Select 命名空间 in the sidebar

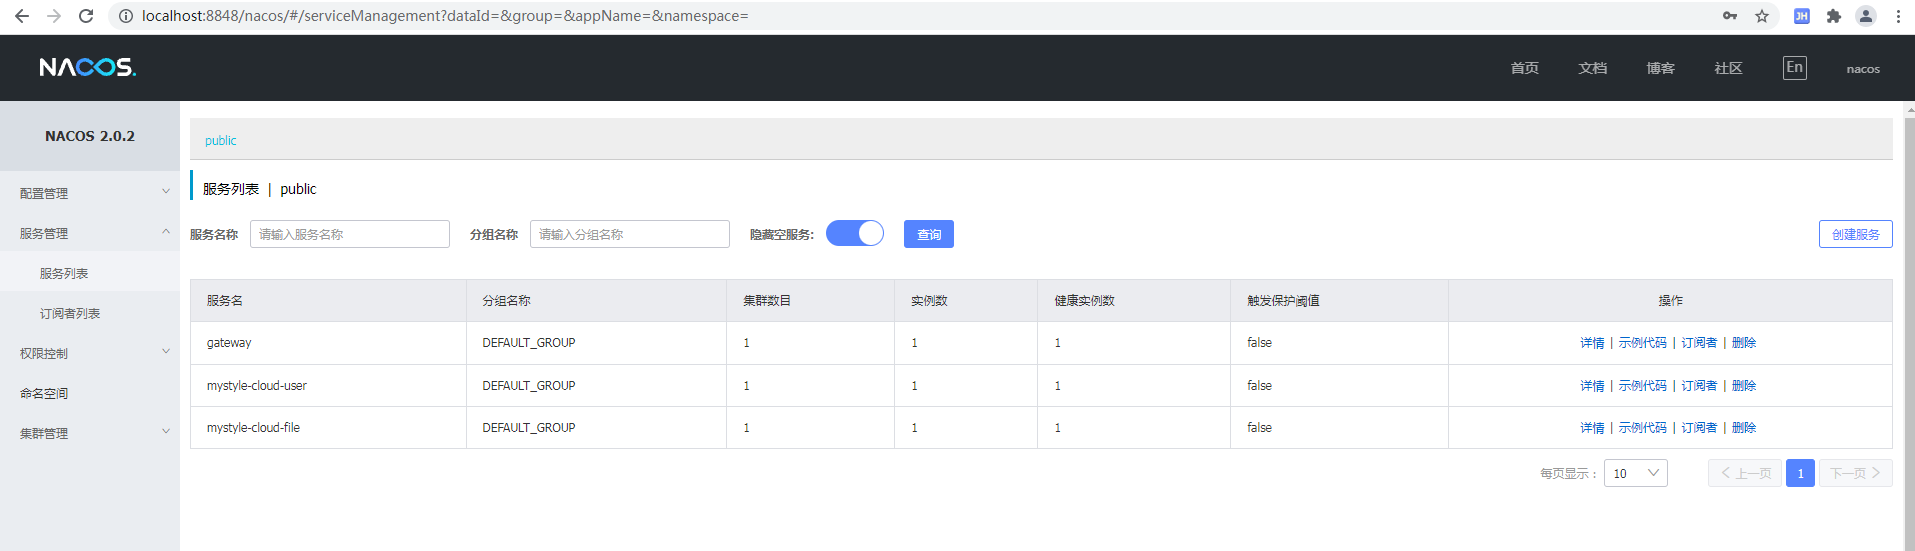click(x=44, y=393)
